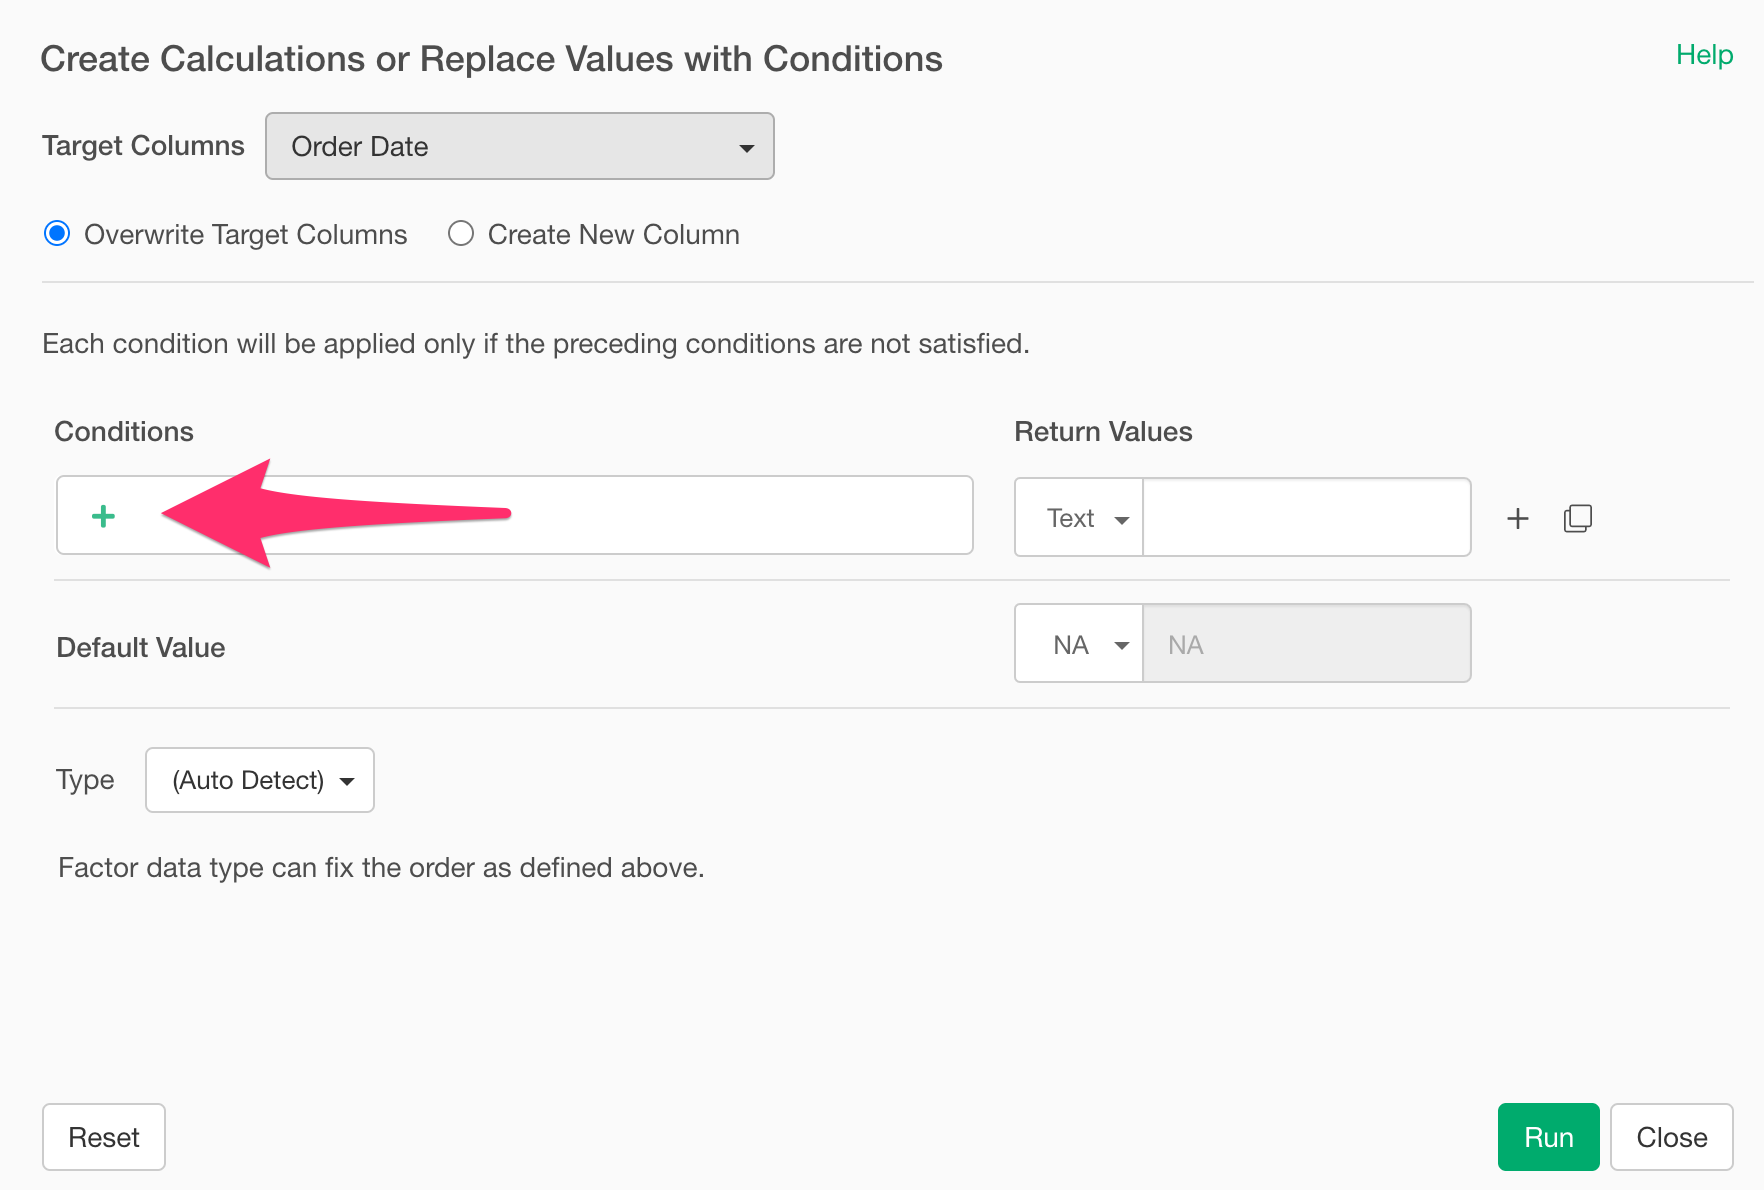
Task: Click the disabled NA default value field
Action: (1306, 645)
